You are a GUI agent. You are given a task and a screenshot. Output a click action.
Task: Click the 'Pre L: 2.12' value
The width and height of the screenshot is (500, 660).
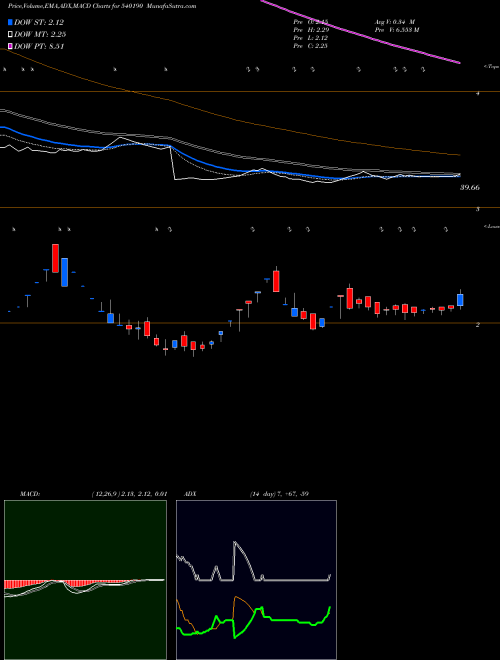311,38
